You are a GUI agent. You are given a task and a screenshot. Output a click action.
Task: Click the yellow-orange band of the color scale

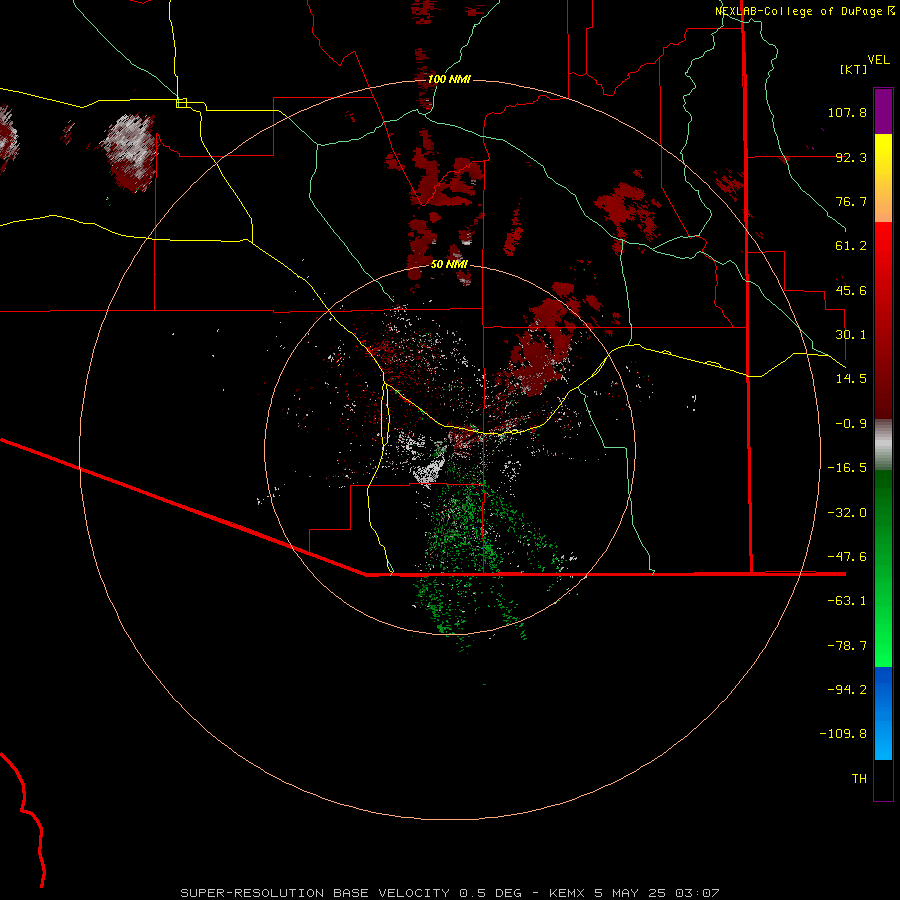(x=883, y=178)
